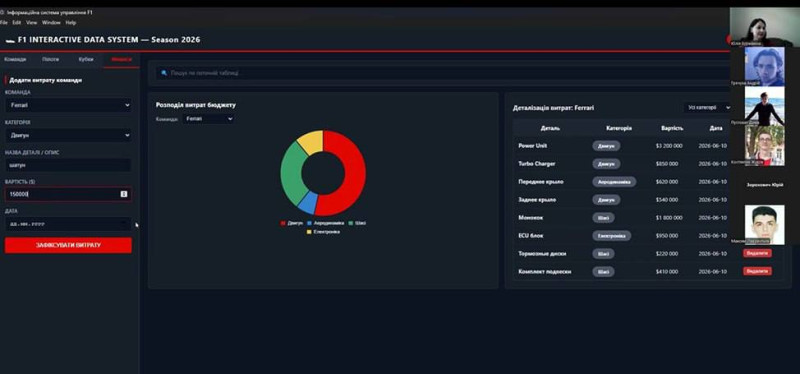800x374 pixels.
Task: Click the car logo beside F1 INTERACTIVE DATA SYSTEM
Action: point(10,40)
